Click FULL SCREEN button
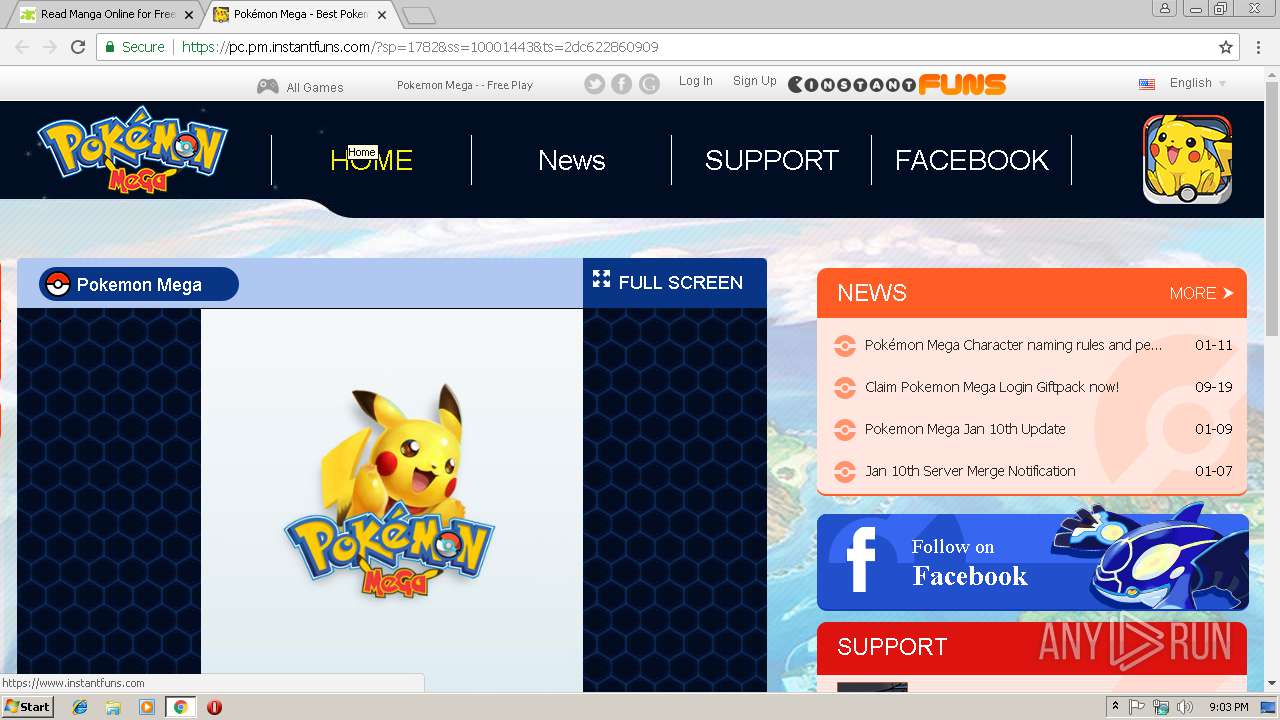The image size is (1280, 720). click(x=675, y=283)
